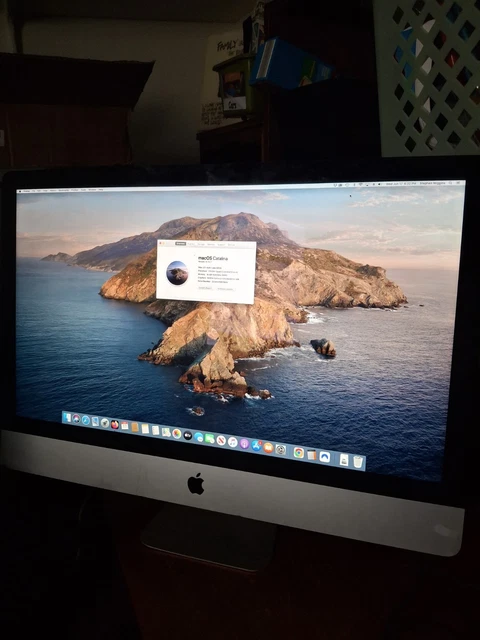Switch to Displays tab in About window
480x640 pixels.
coord(191,244)
